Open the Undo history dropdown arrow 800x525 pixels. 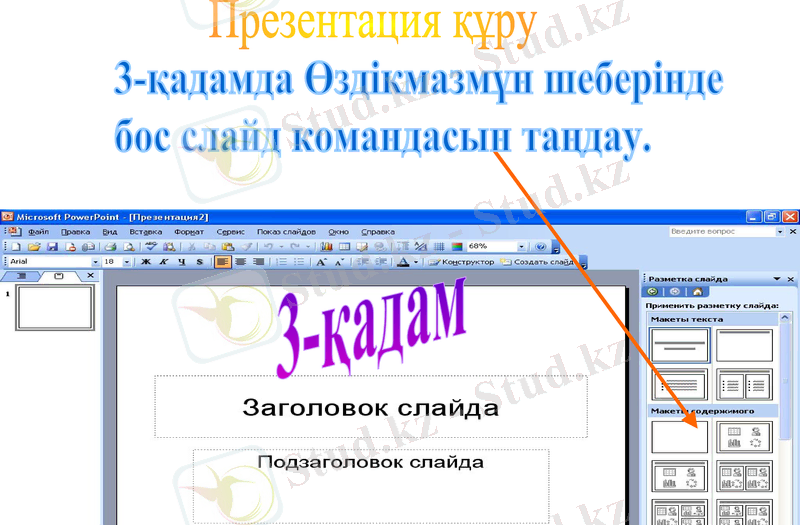pos(281,247)
